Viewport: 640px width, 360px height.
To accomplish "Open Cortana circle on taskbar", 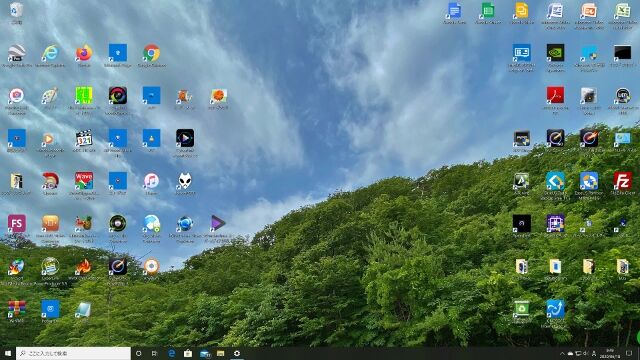I will click(x=138, y=353).
